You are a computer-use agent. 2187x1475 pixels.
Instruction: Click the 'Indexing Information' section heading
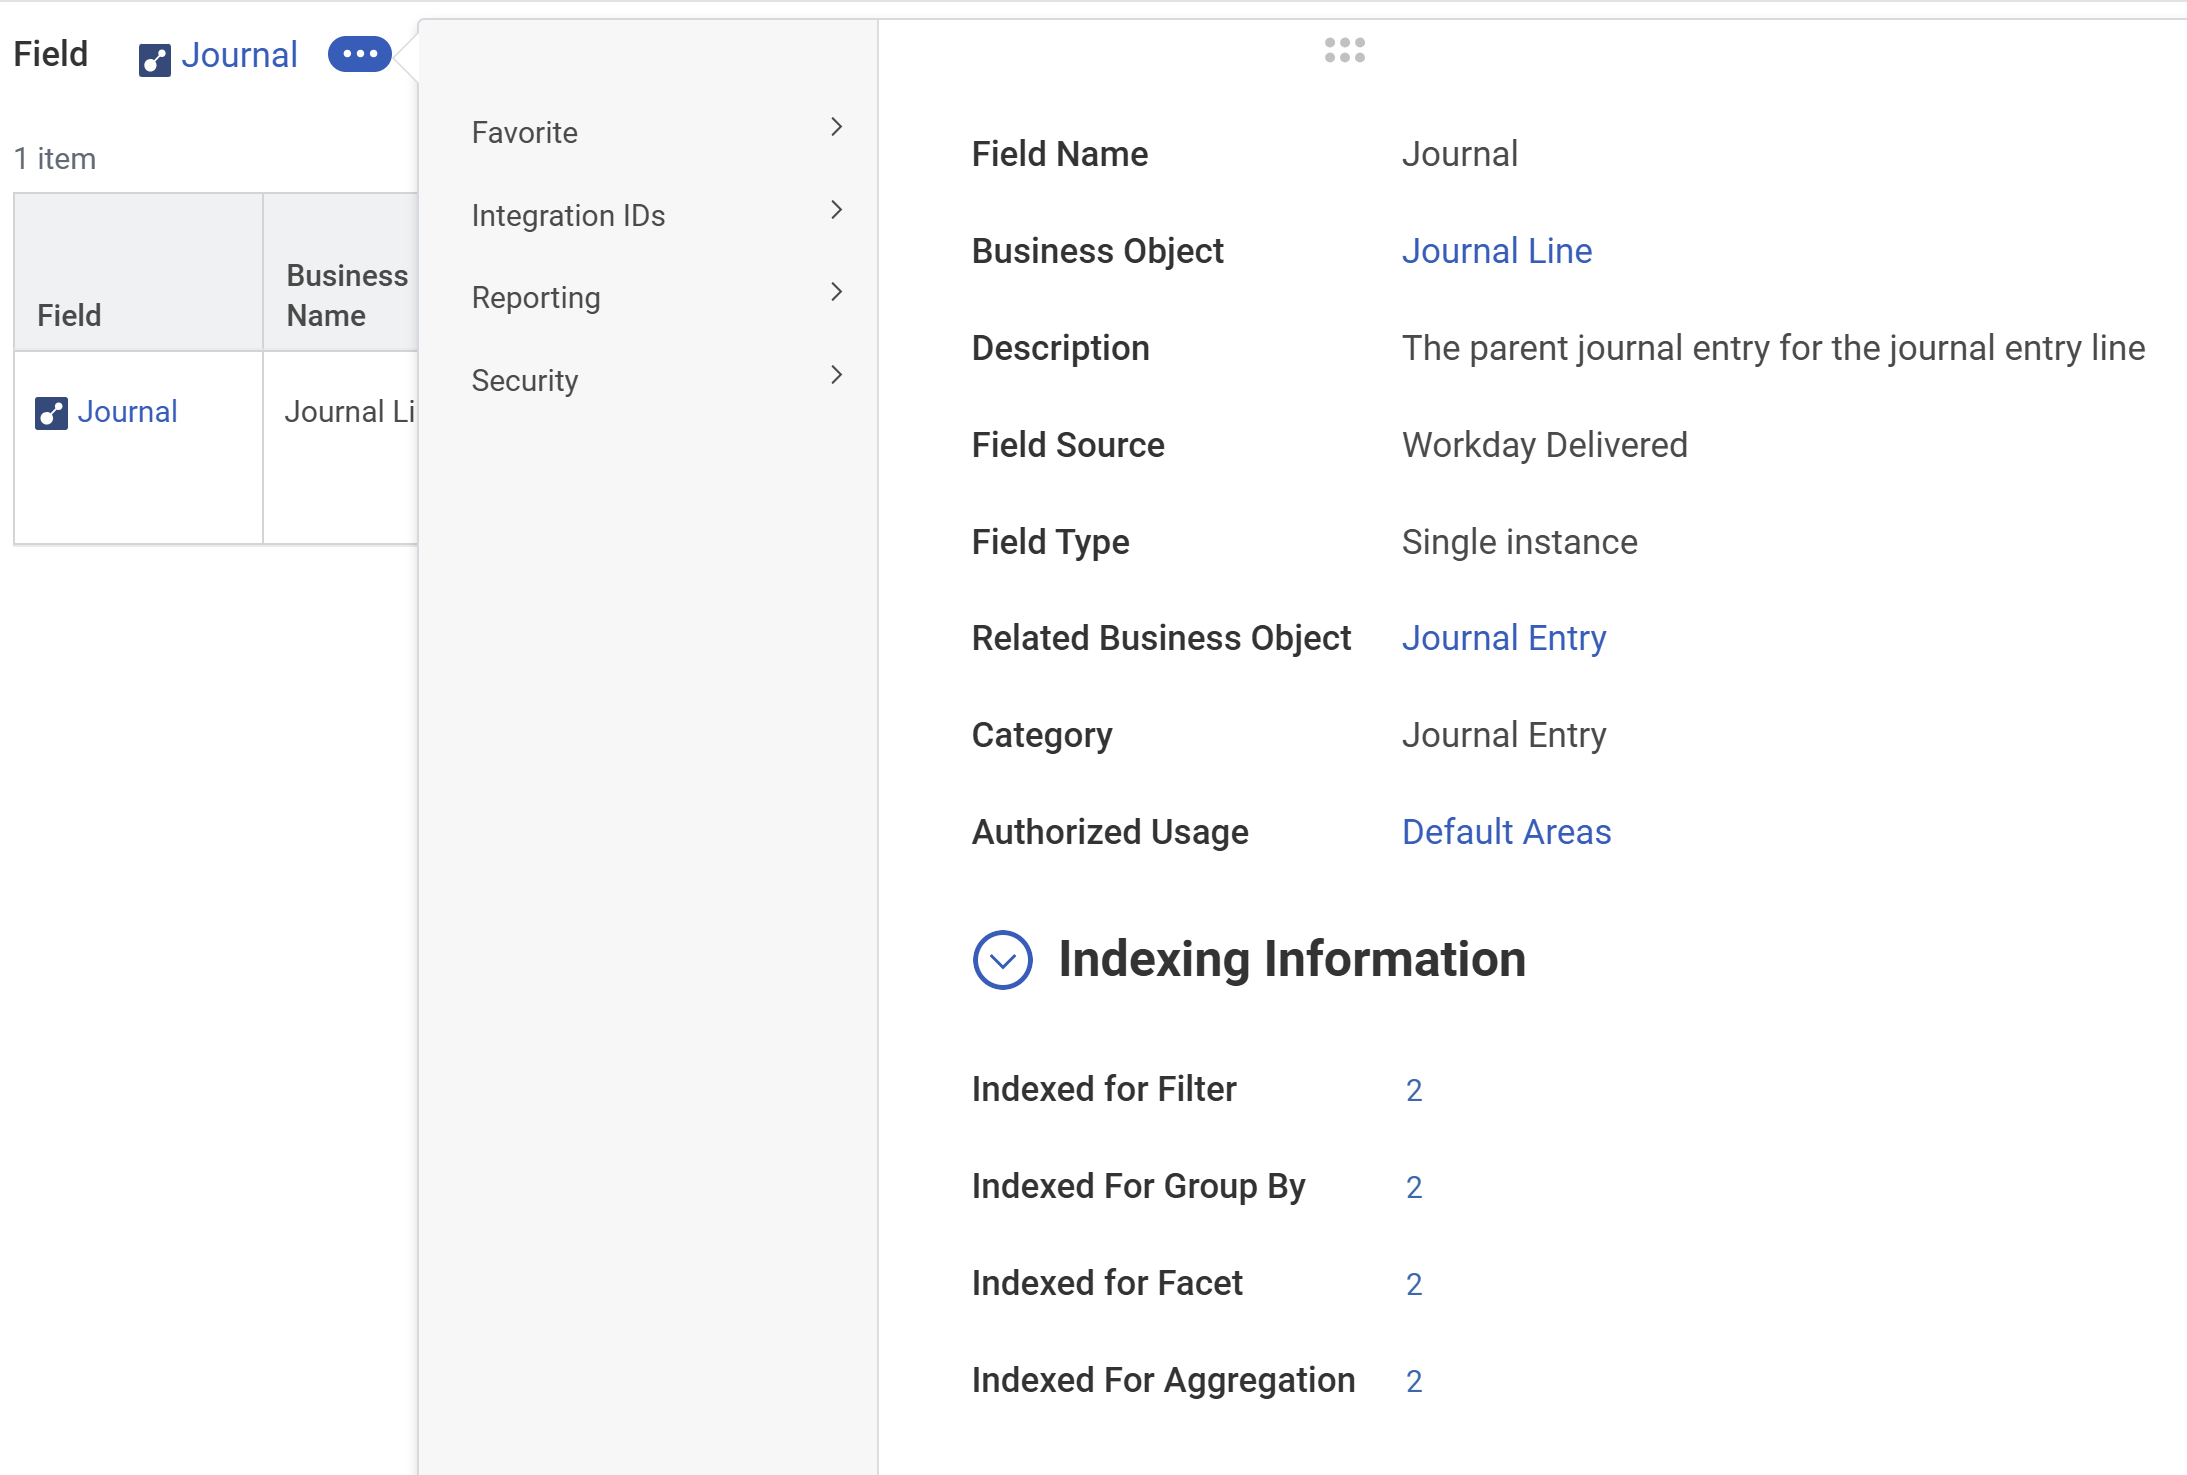1292,959
